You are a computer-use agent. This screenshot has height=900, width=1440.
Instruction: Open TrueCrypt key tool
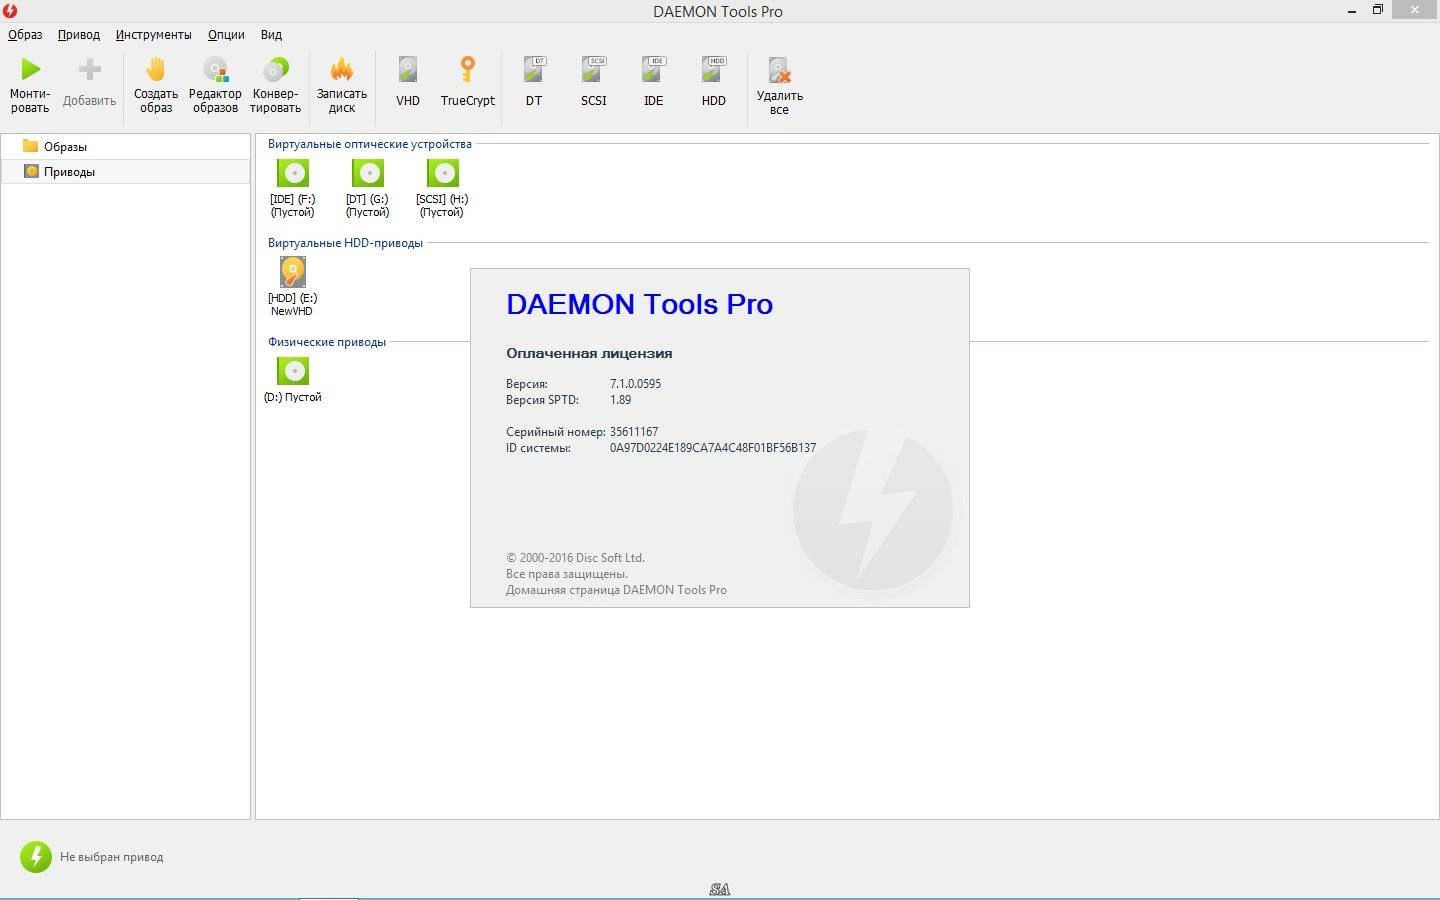(467, 82)
